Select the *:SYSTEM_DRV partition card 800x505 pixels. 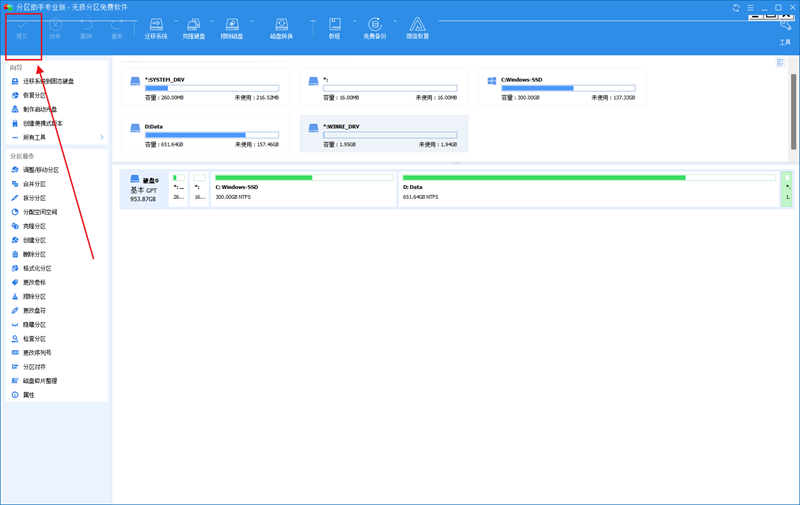pos(206,87)
